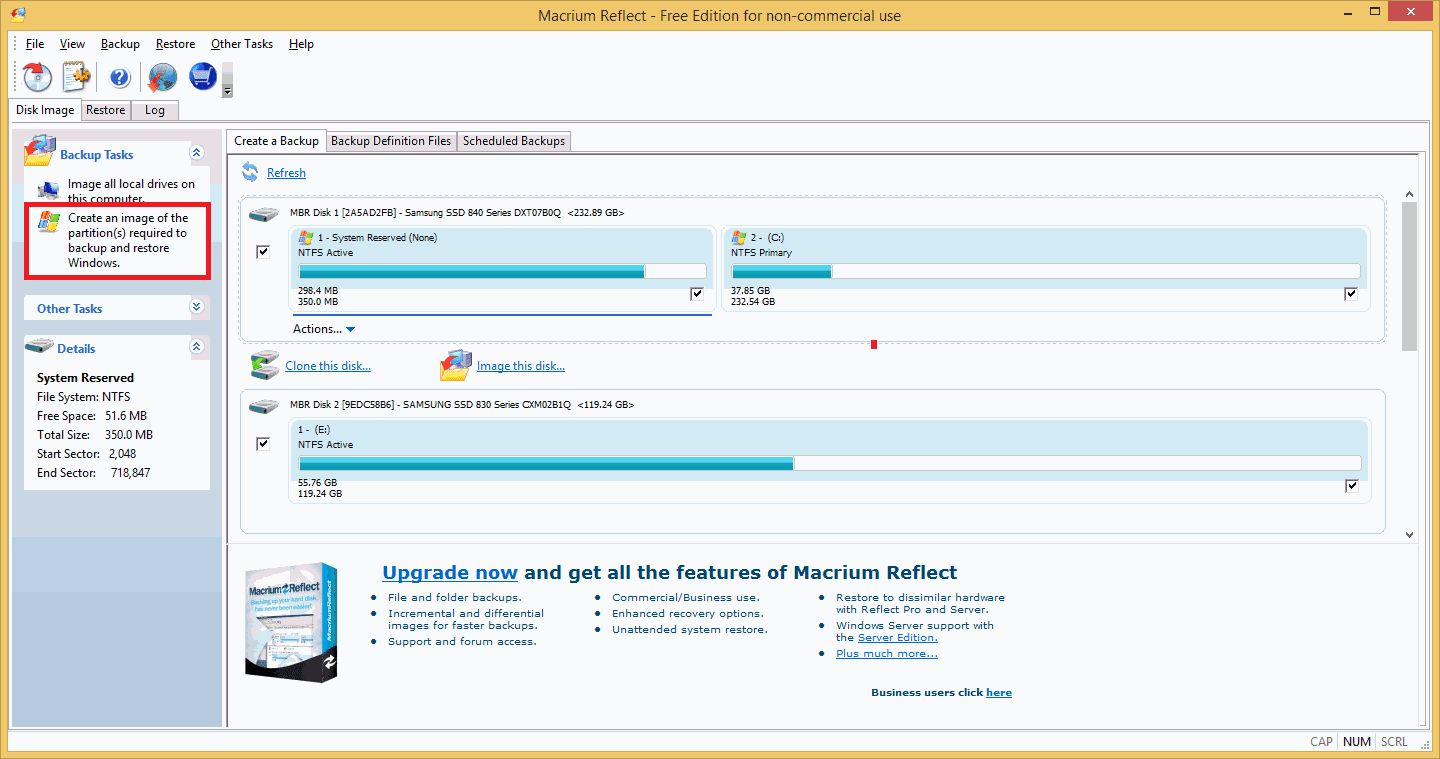Click the Business users 'here' link
This screenshot has width=1440, height=759.
pos(999,692)
